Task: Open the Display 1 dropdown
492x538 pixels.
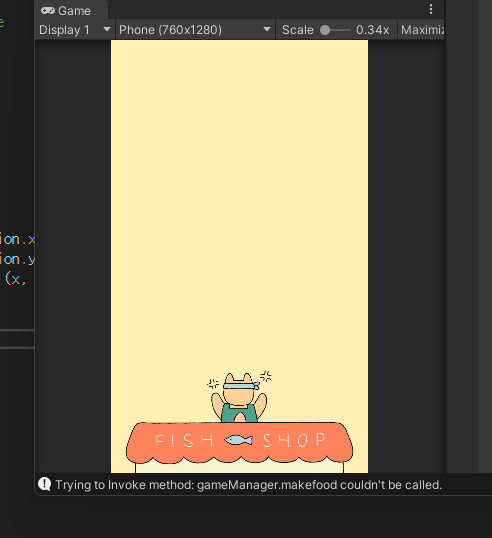Action: [x=75, y=30]
